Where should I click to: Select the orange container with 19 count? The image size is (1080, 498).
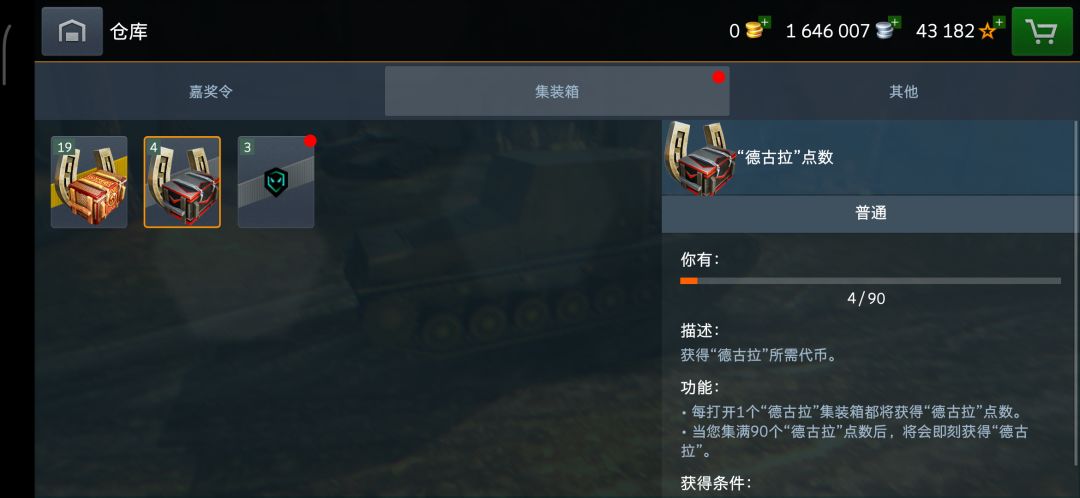pos(89,182)
